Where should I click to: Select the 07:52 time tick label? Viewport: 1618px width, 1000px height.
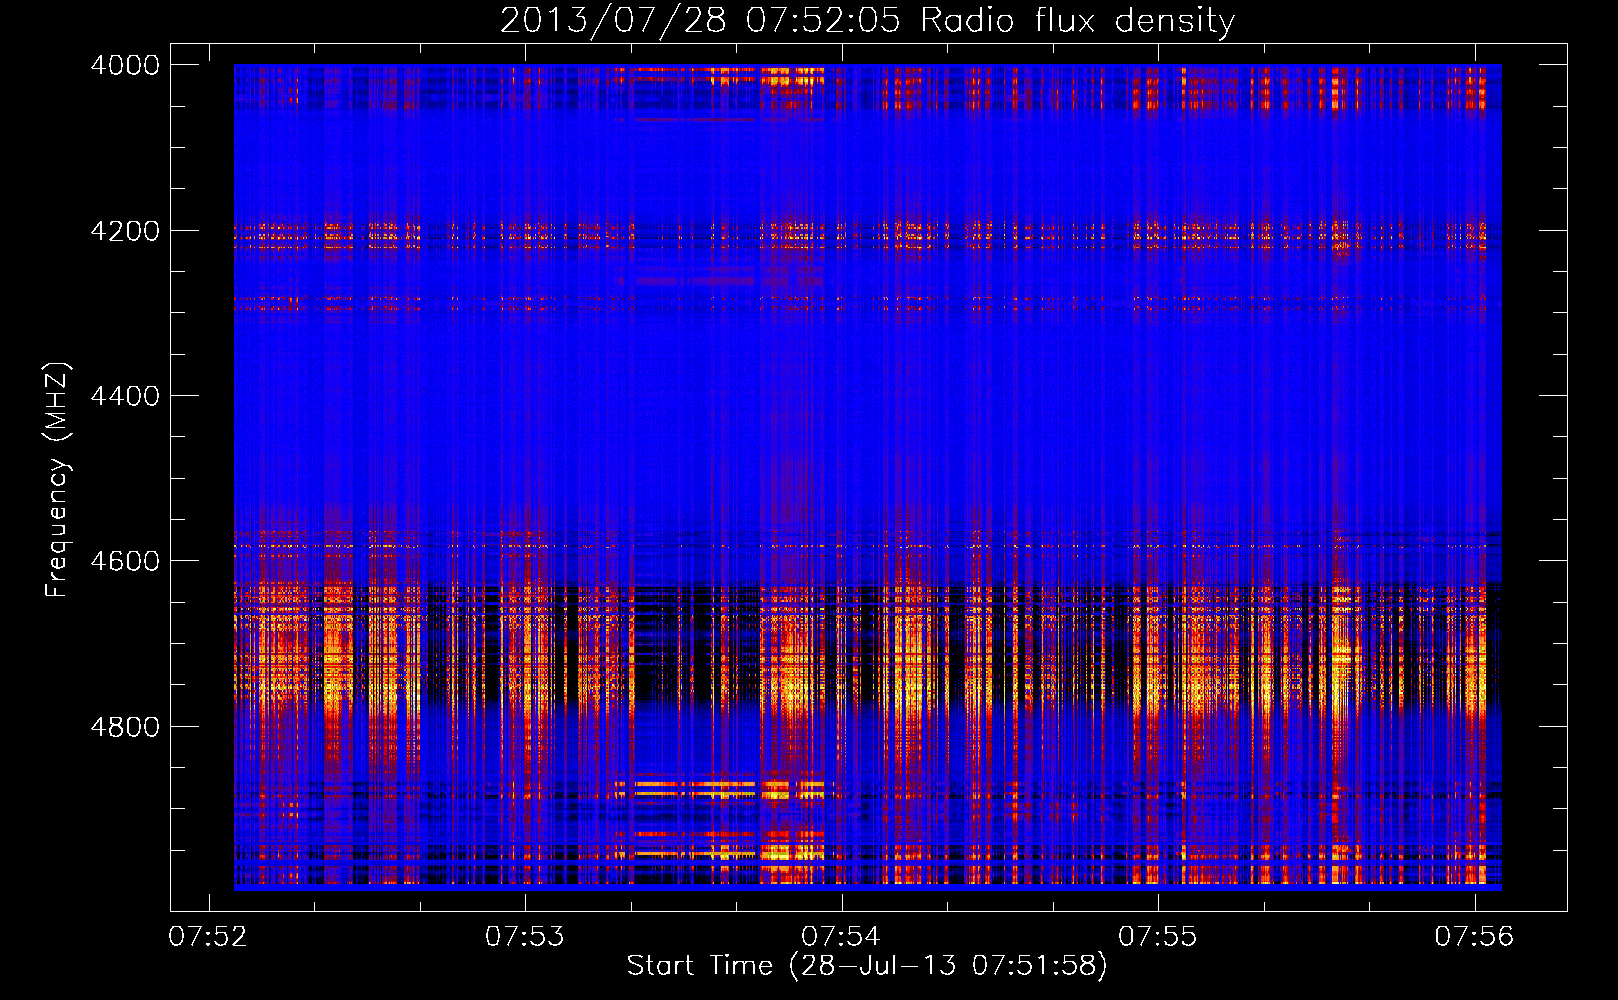[208, 936]
